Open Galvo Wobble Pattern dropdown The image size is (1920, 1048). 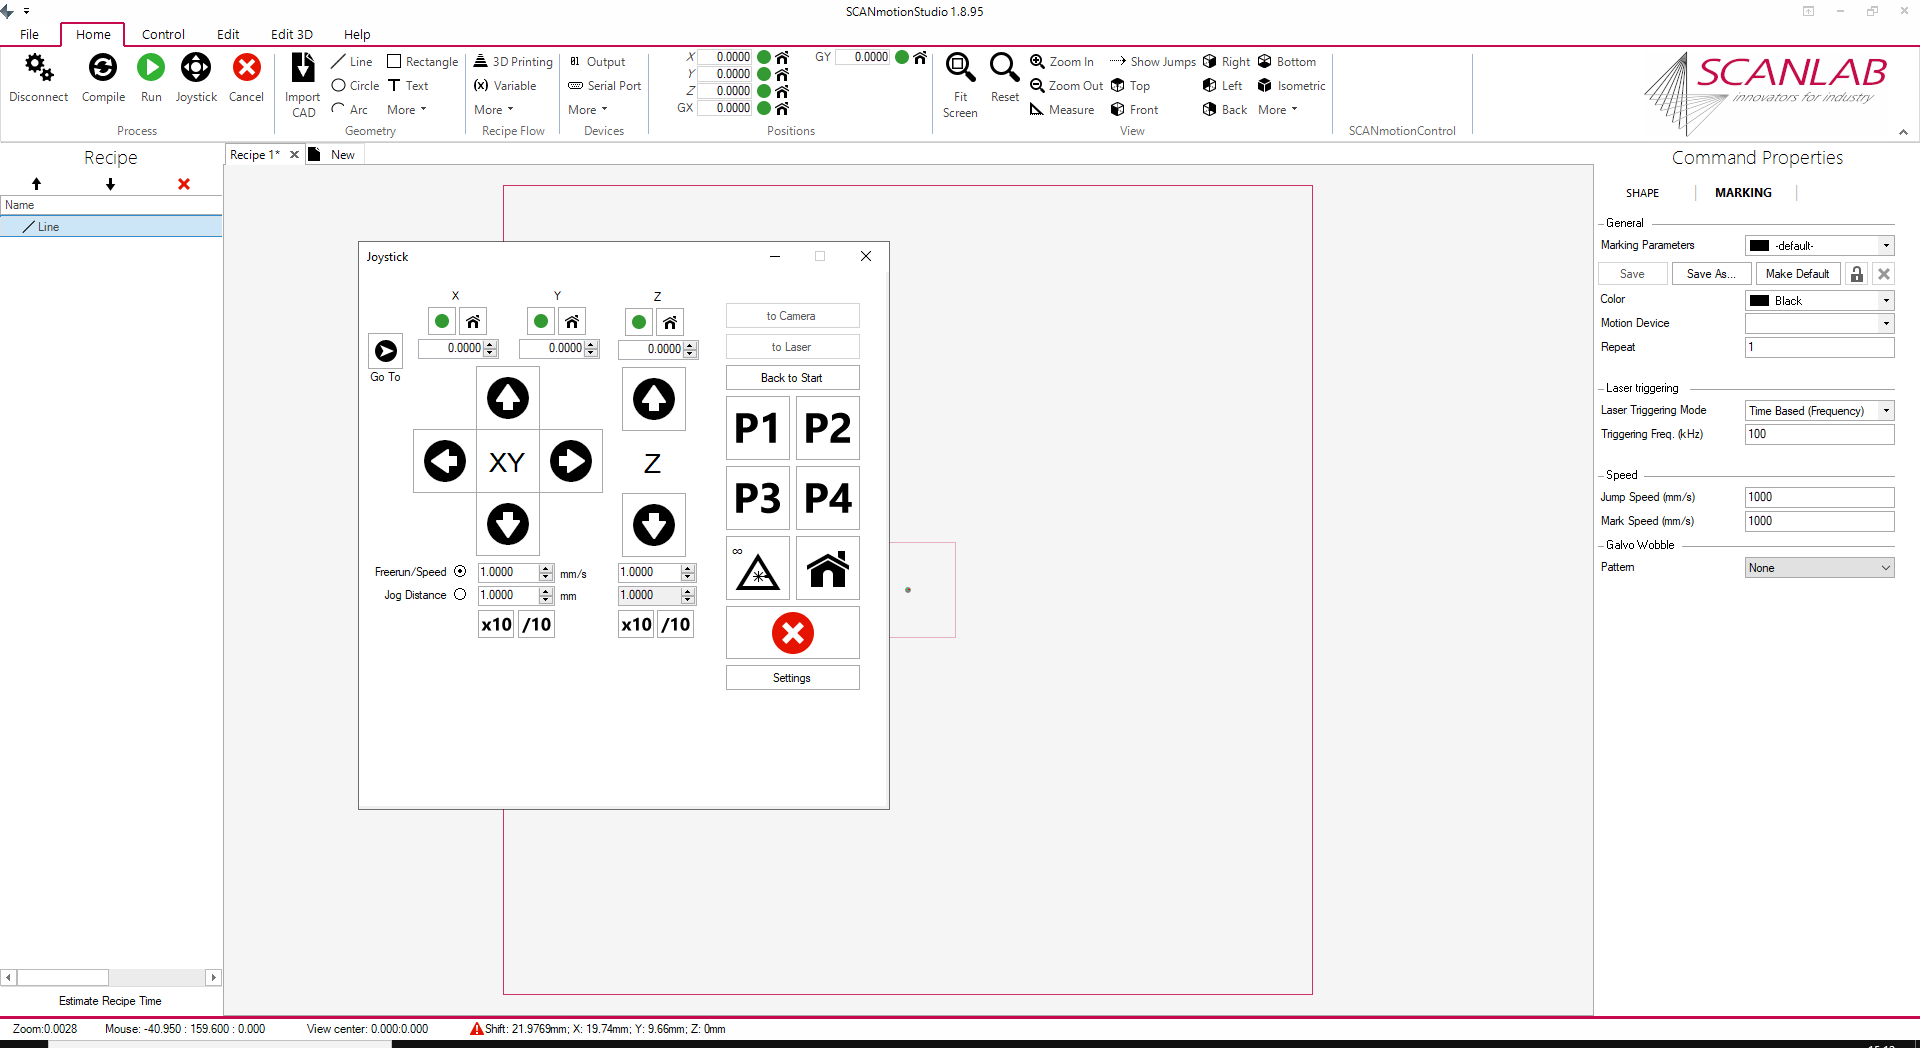[x=1820, y=568]
